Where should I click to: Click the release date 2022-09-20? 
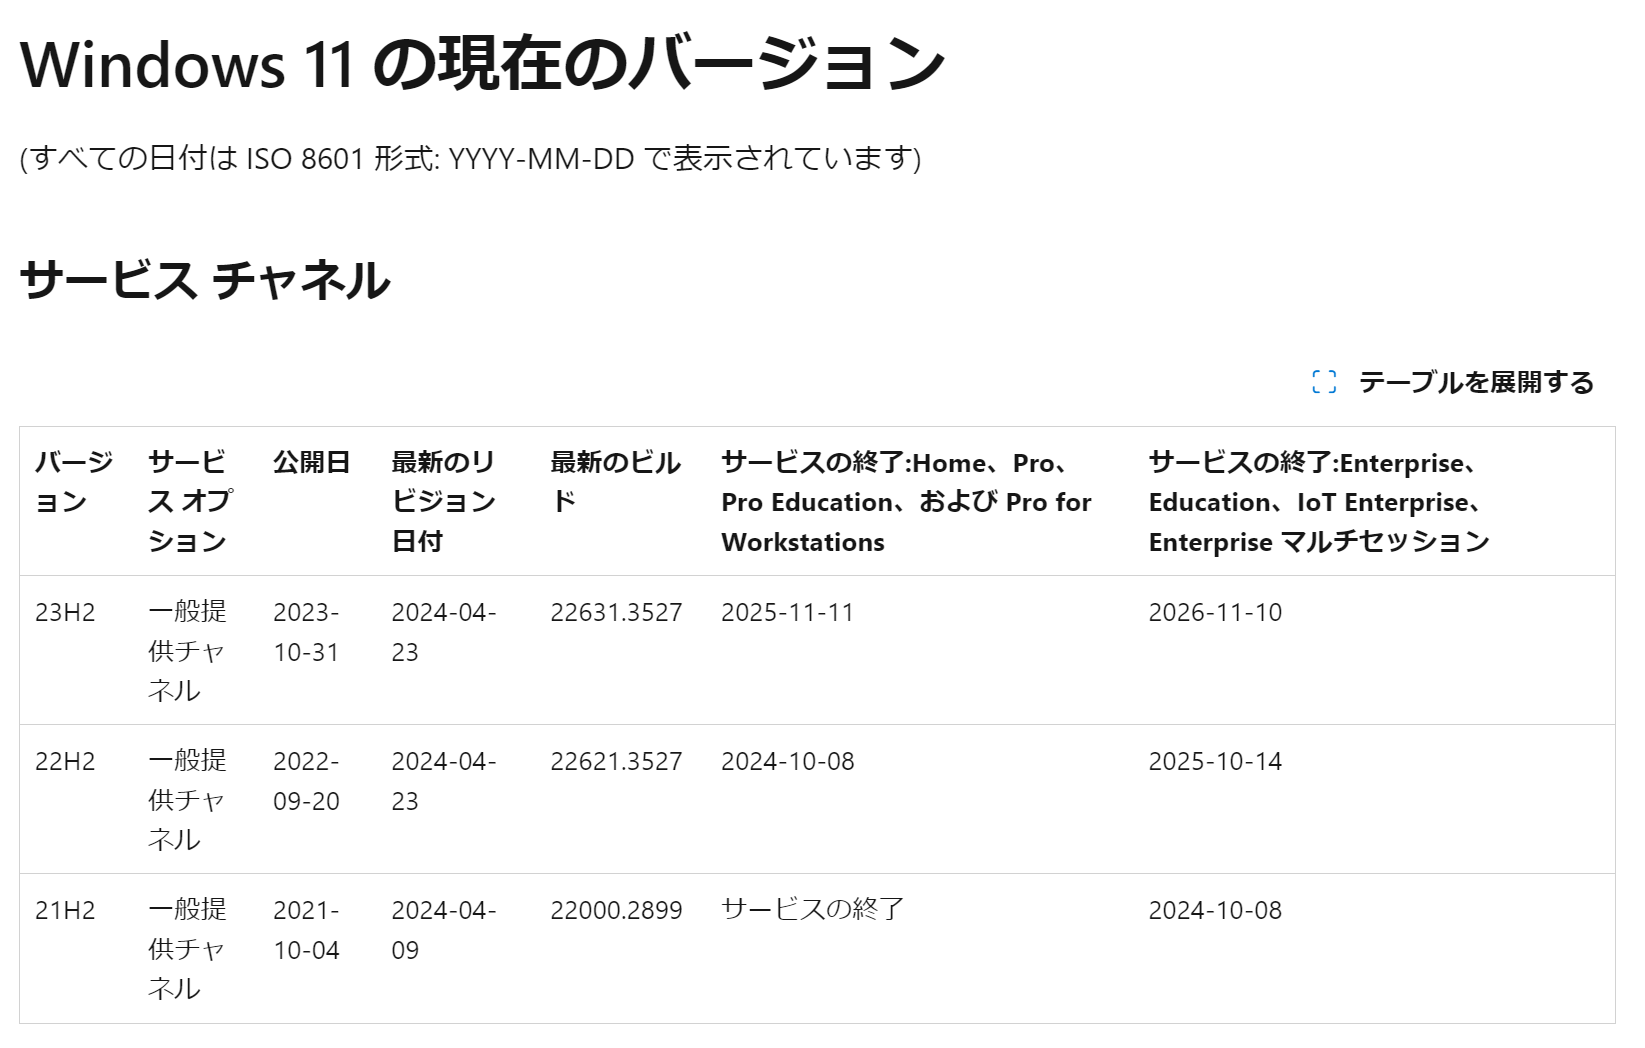306,781
